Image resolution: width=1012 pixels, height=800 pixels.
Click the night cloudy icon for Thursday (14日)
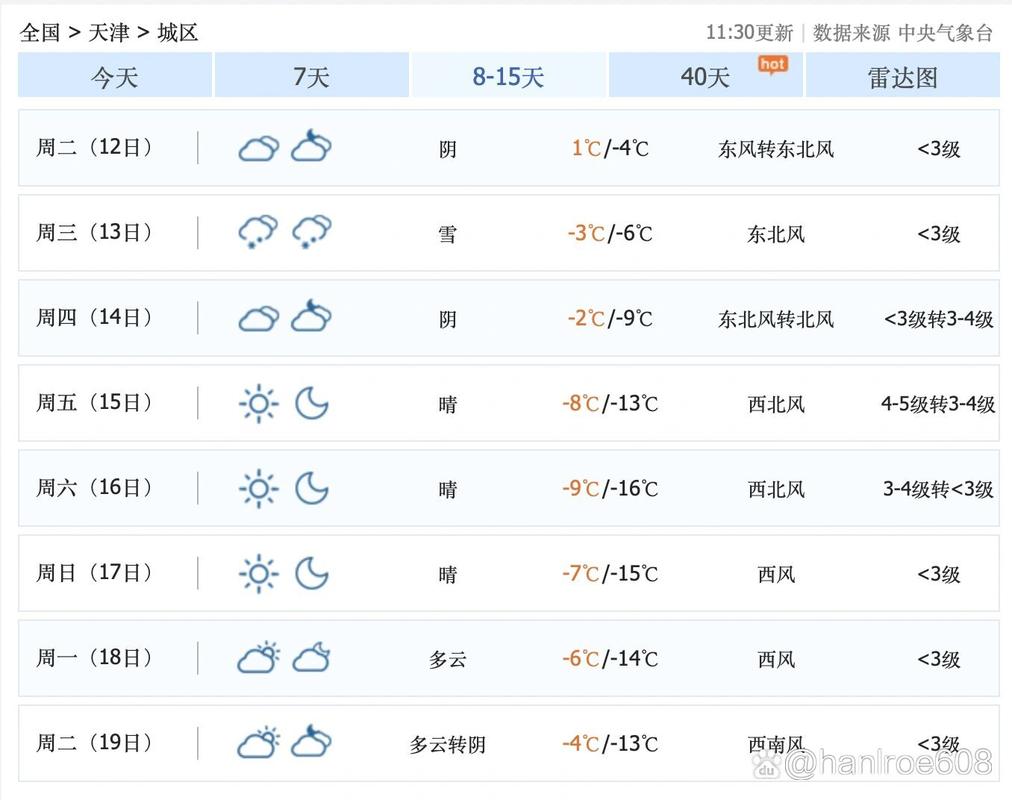pyautogui.click(x=312, y=316)
